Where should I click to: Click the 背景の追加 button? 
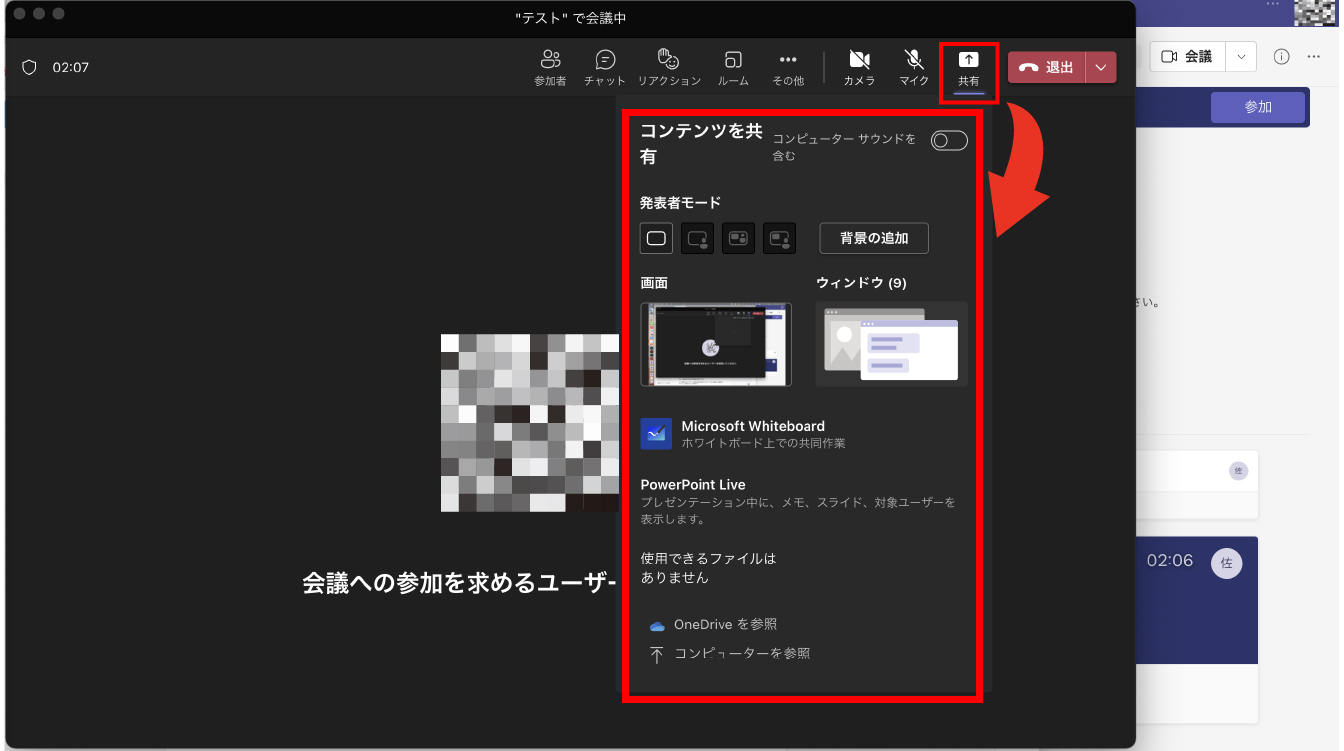tap(874, 239)
